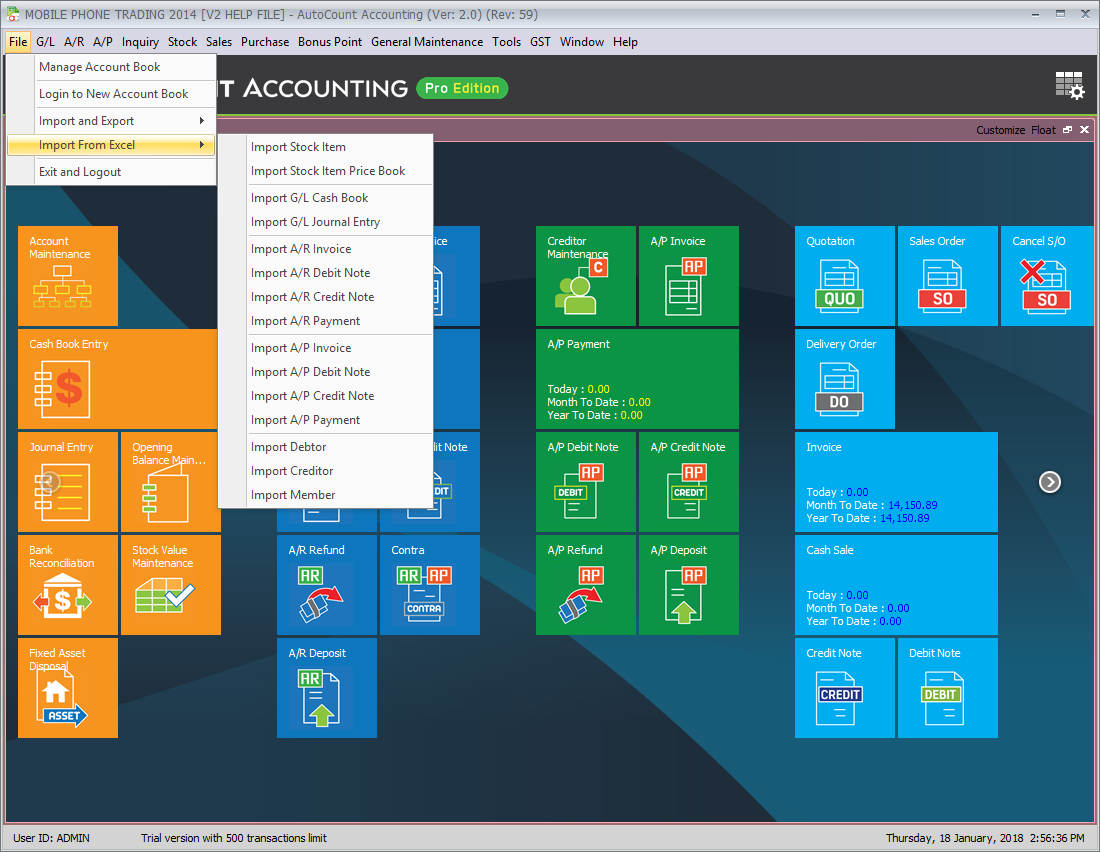1100x852 pixels.
Task: Open the A/R menu
Action: point(74,42)
